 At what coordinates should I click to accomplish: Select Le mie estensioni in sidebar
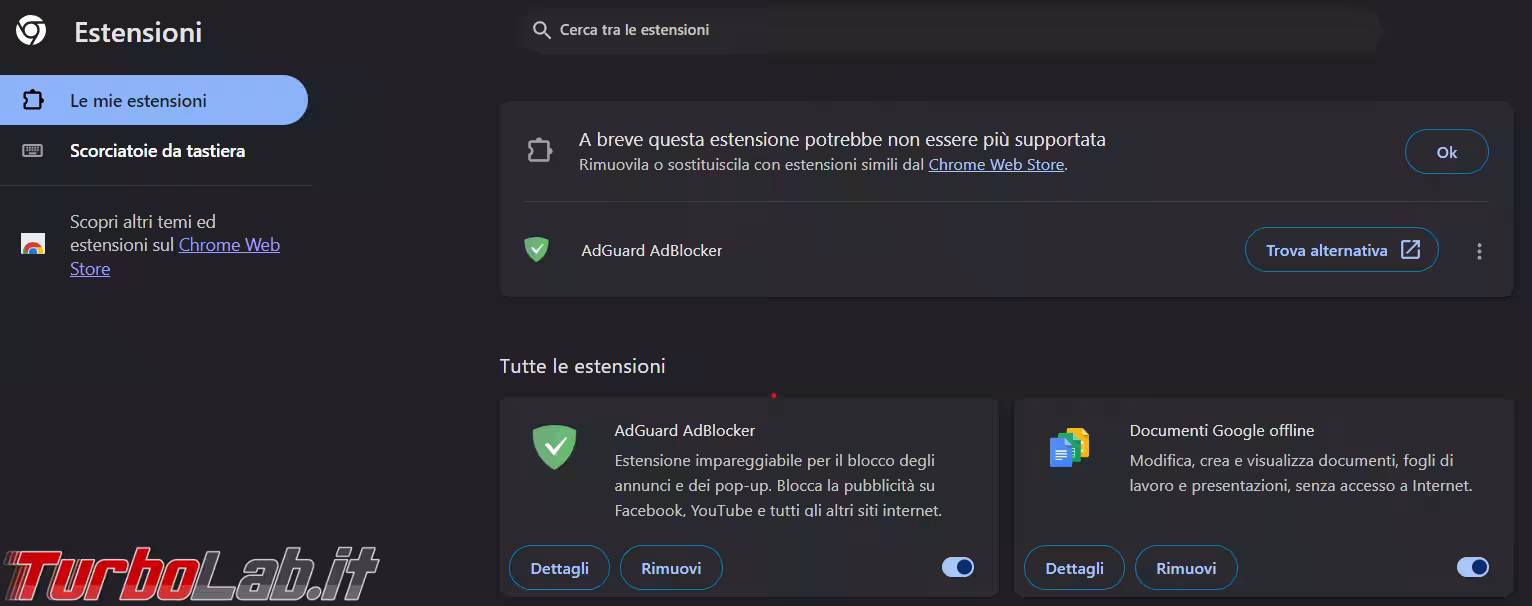point(138,101)
